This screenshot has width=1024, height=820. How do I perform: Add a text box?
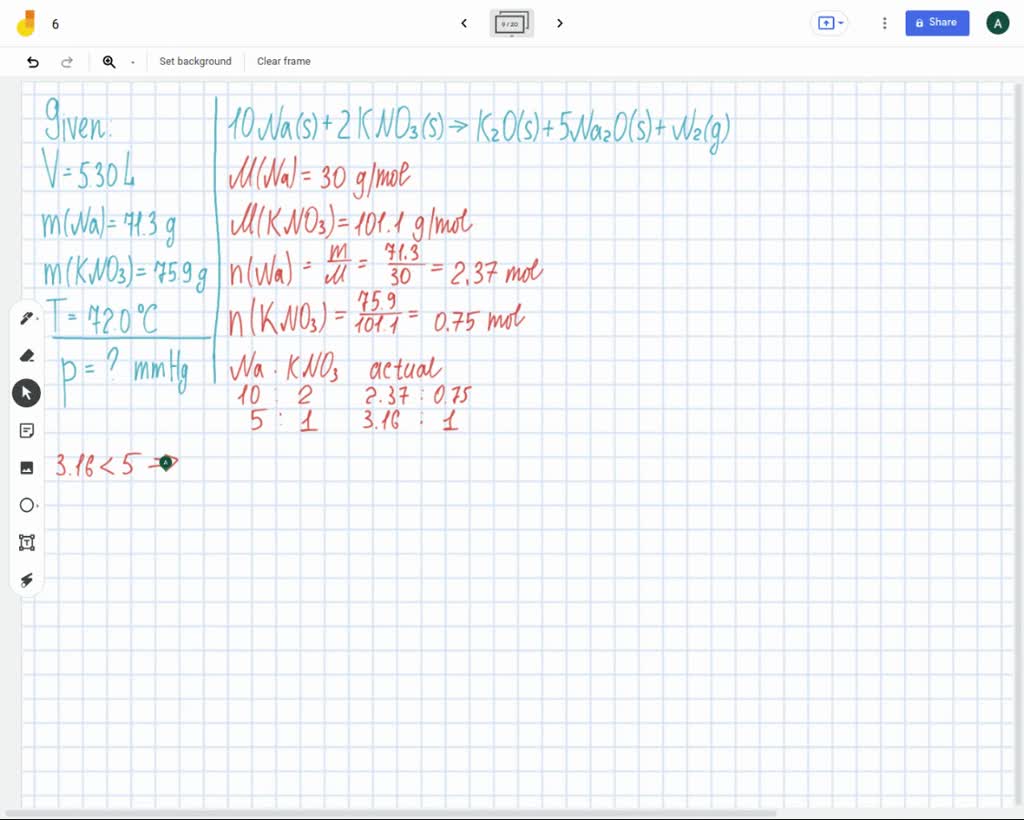[27, 543]
